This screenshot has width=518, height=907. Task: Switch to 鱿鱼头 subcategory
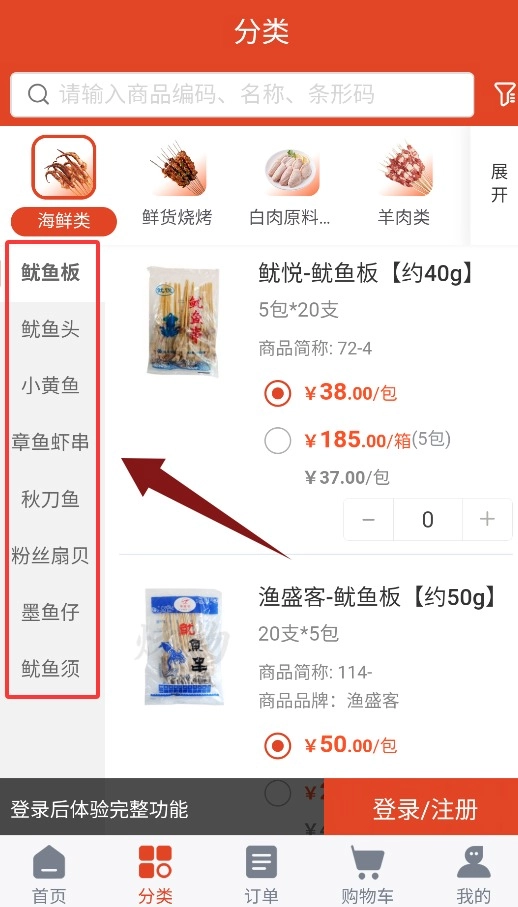(x=51, y=329)
